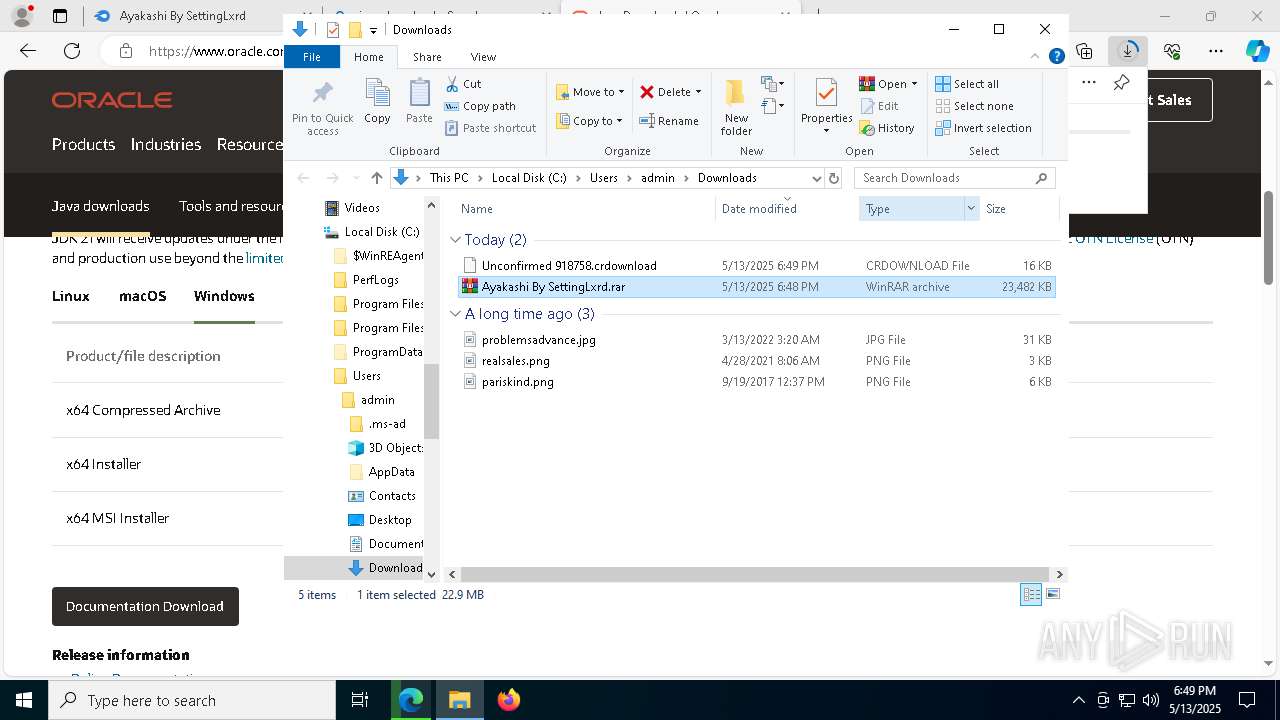
Task: Open Explorer Help question mark icon
Action: coord(1056,57)
